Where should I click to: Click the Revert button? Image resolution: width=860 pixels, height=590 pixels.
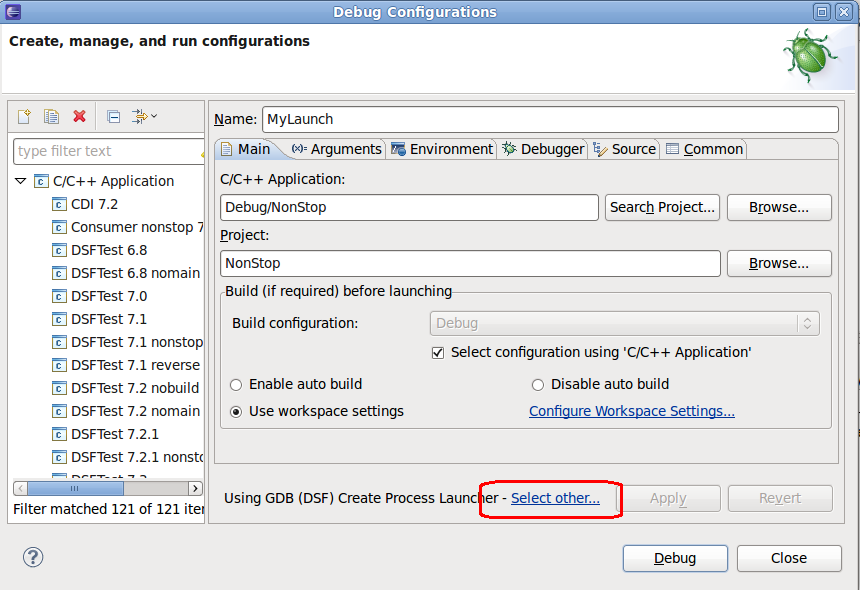pyautogui.click(x=780, y=498)
